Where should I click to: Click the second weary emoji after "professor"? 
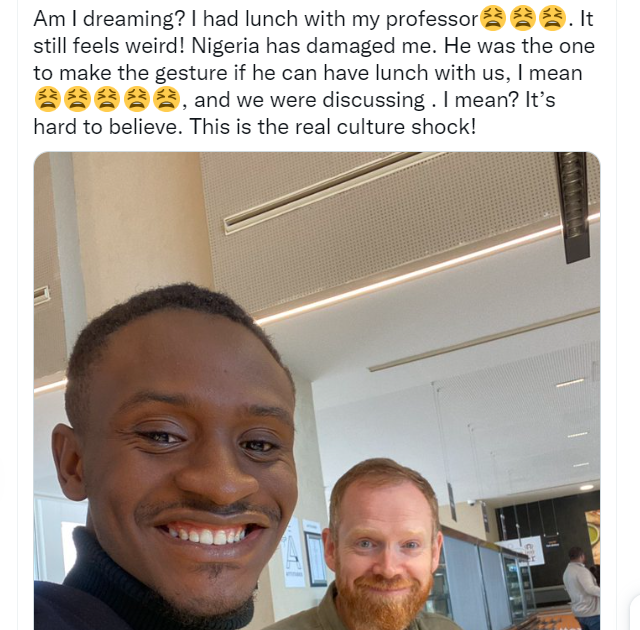pos(523,19)
